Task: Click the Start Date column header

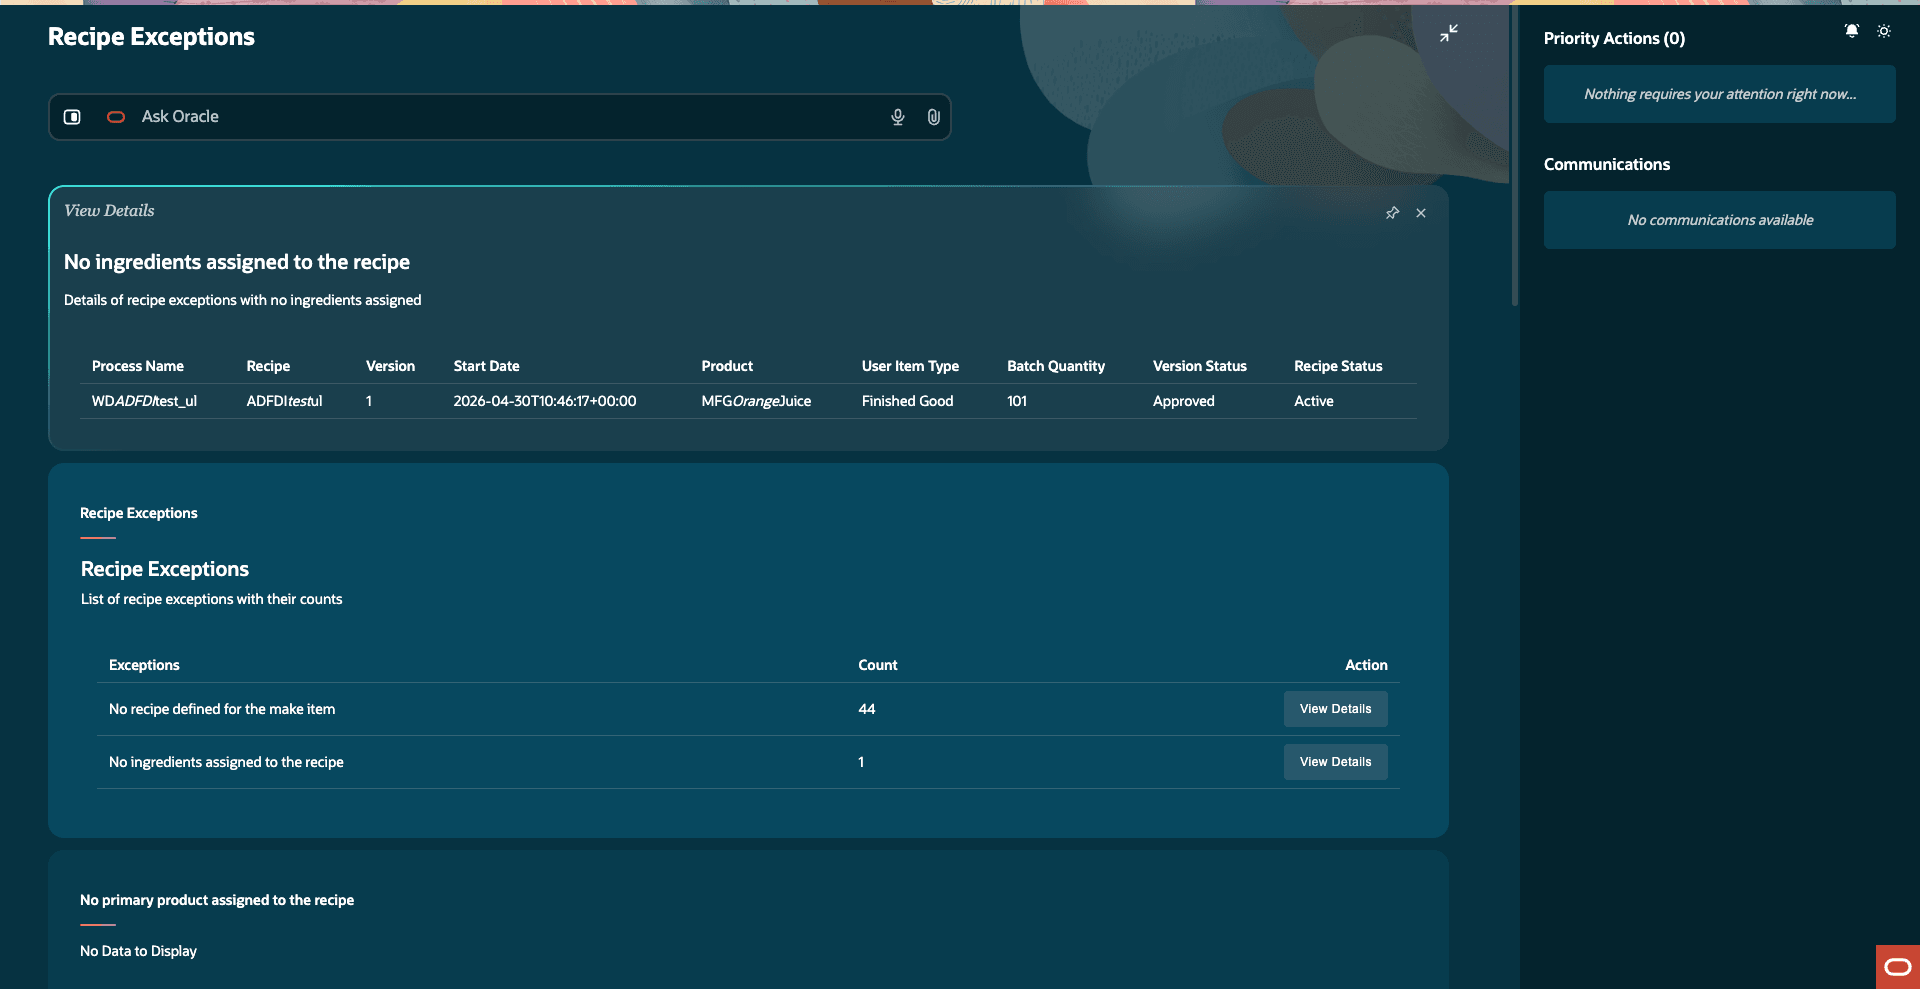Action: click(486, 366)
